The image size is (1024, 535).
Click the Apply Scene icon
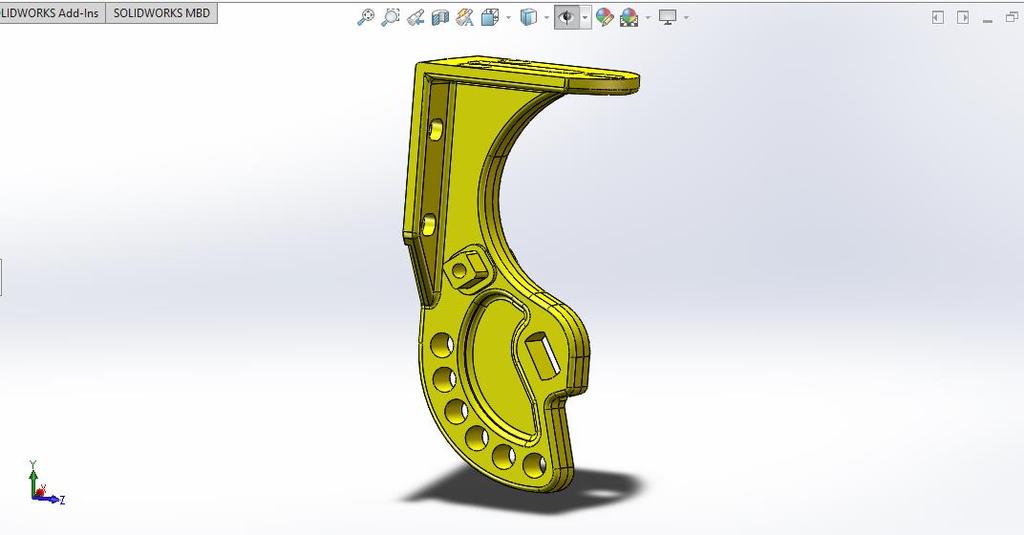[x=630, y=18]
